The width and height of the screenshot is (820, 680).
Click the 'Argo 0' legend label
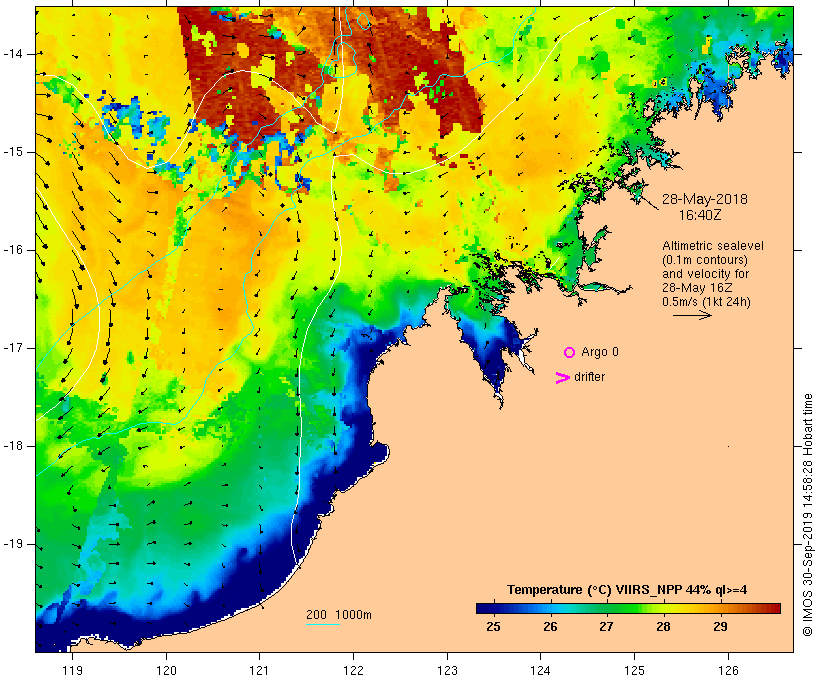pos(600,352)
